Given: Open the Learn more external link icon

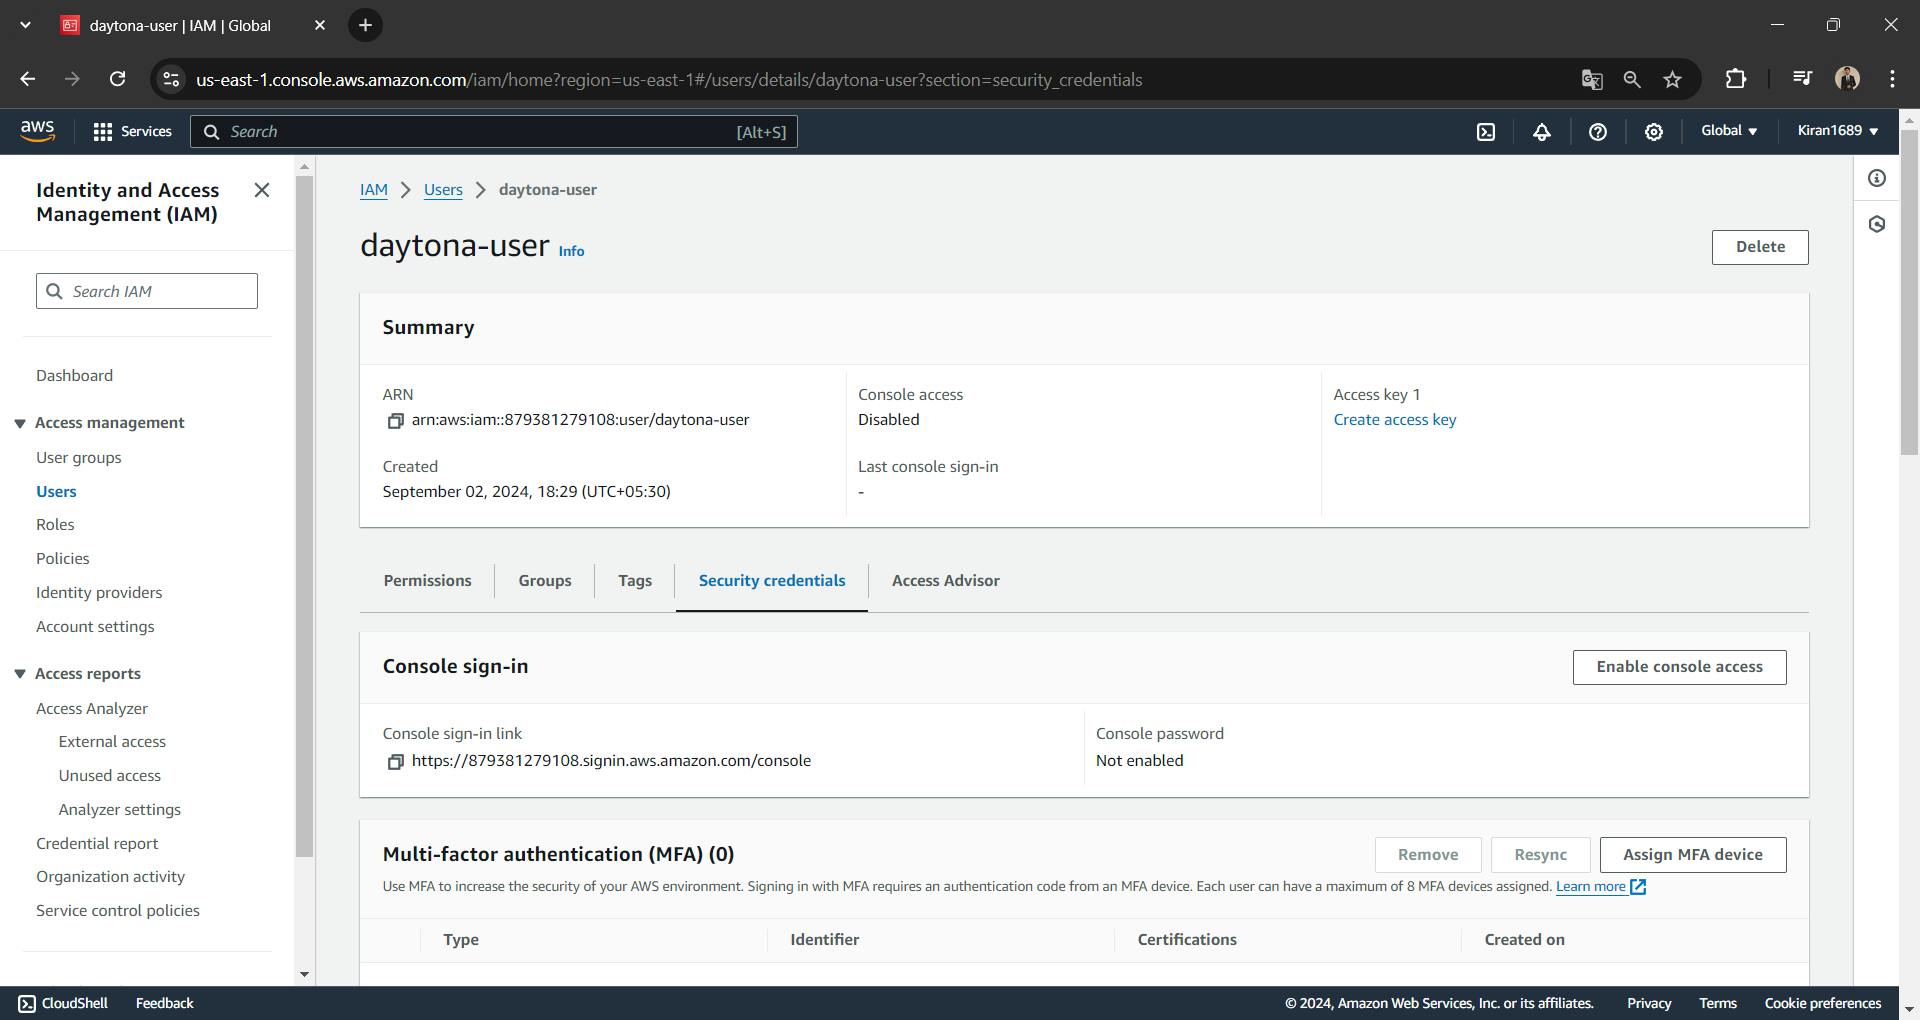Looking at the screenshot, I should tap(1638, 887).
